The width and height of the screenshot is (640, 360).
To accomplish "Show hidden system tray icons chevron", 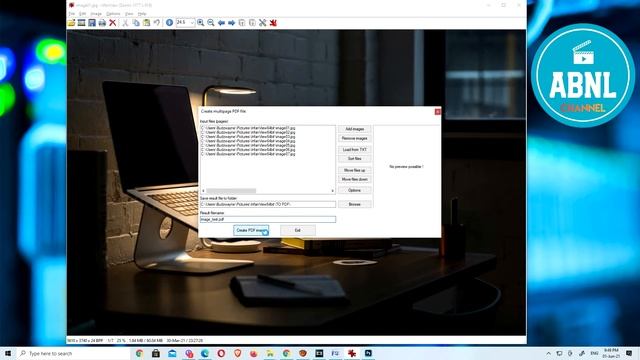I will [x=549, y=353].
